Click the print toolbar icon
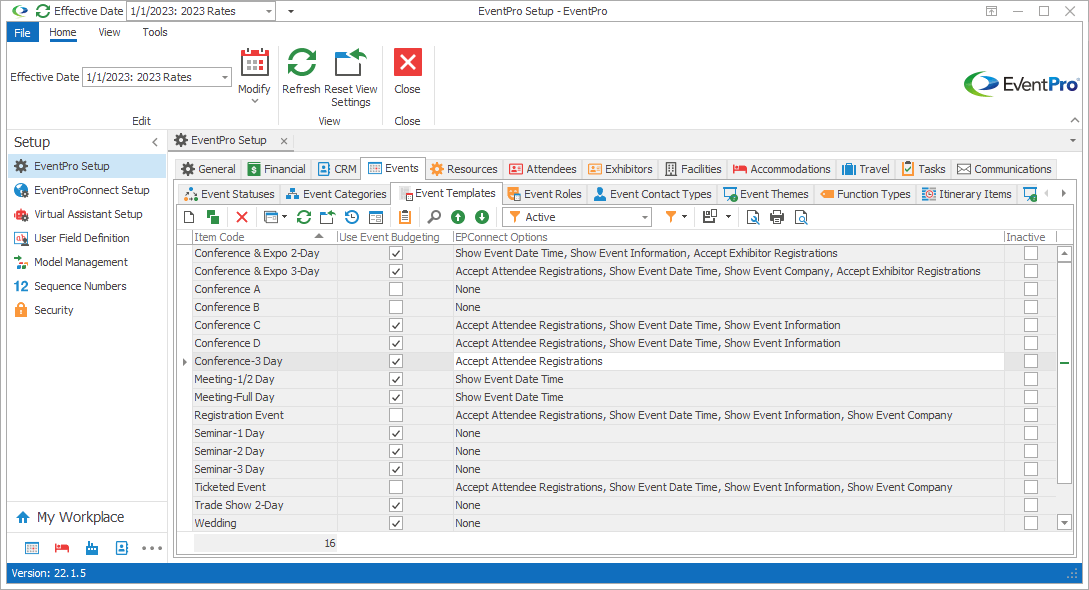Viewport: 1089px width, 590px height. click(x=777, y=217)
